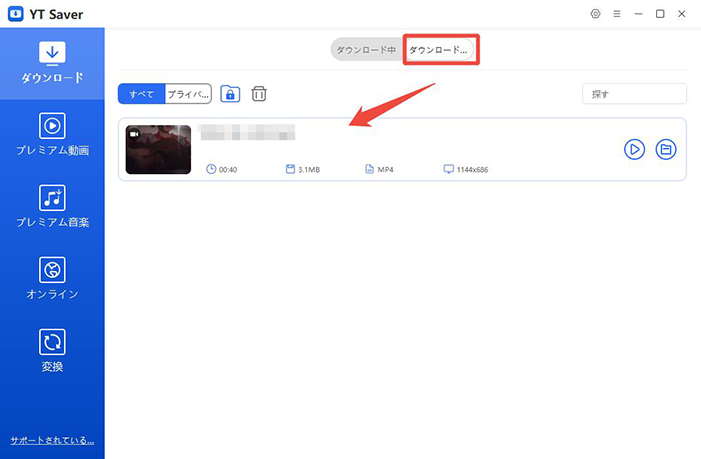Open the hamburger menu in title bar
701x459 pixels.
616,14
